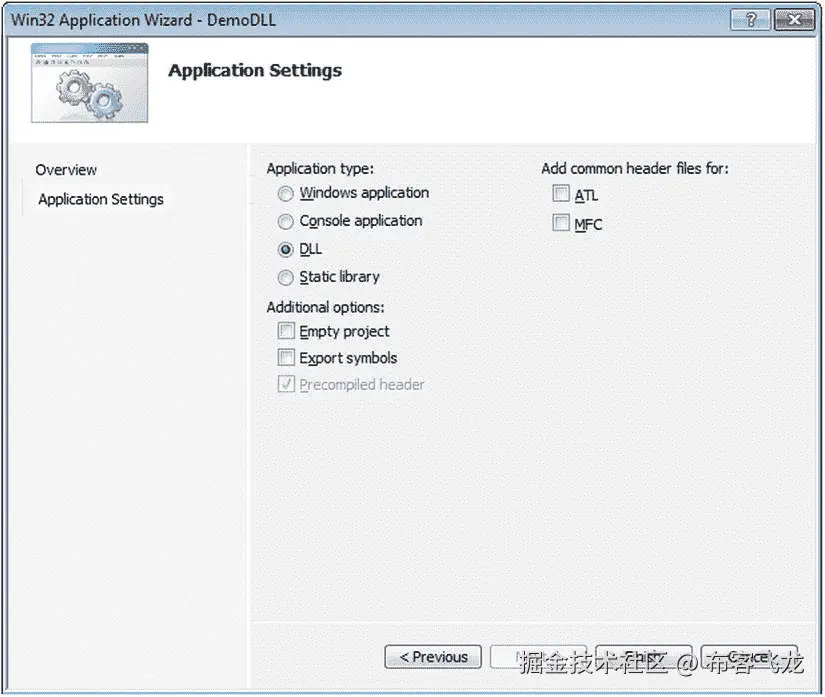Click the gears wizard banner image
This screenshot has height=697, width=825.
(x=89, y=83)
